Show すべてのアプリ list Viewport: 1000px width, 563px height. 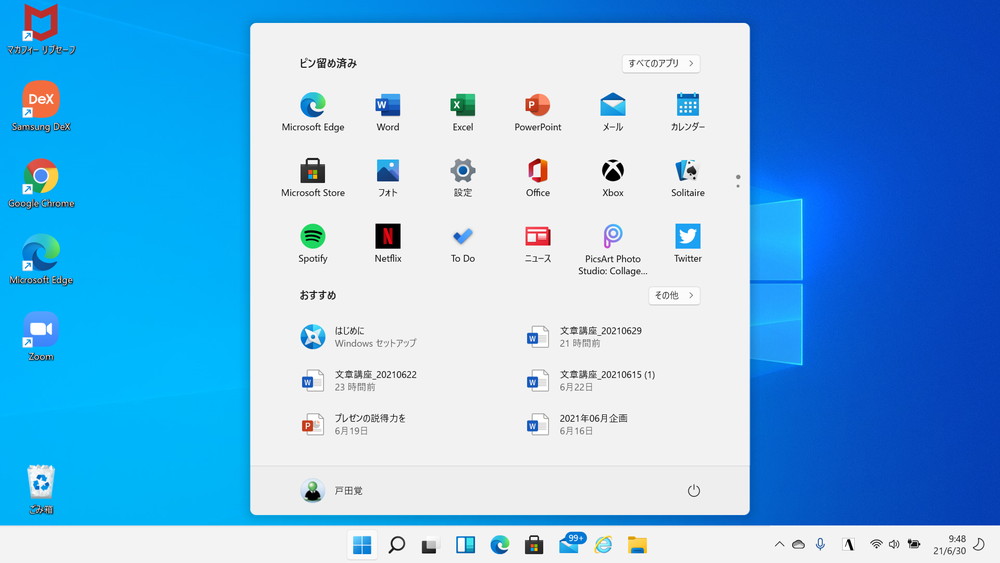pyautogui.click(x=661, y=63)
